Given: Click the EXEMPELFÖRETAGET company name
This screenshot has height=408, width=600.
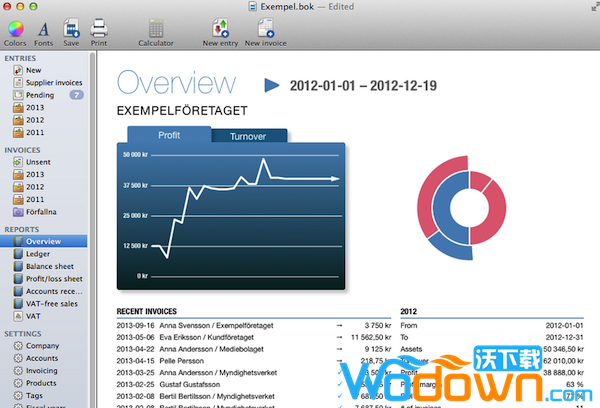Looking at the screenshot, I should [x=182, y=111].
